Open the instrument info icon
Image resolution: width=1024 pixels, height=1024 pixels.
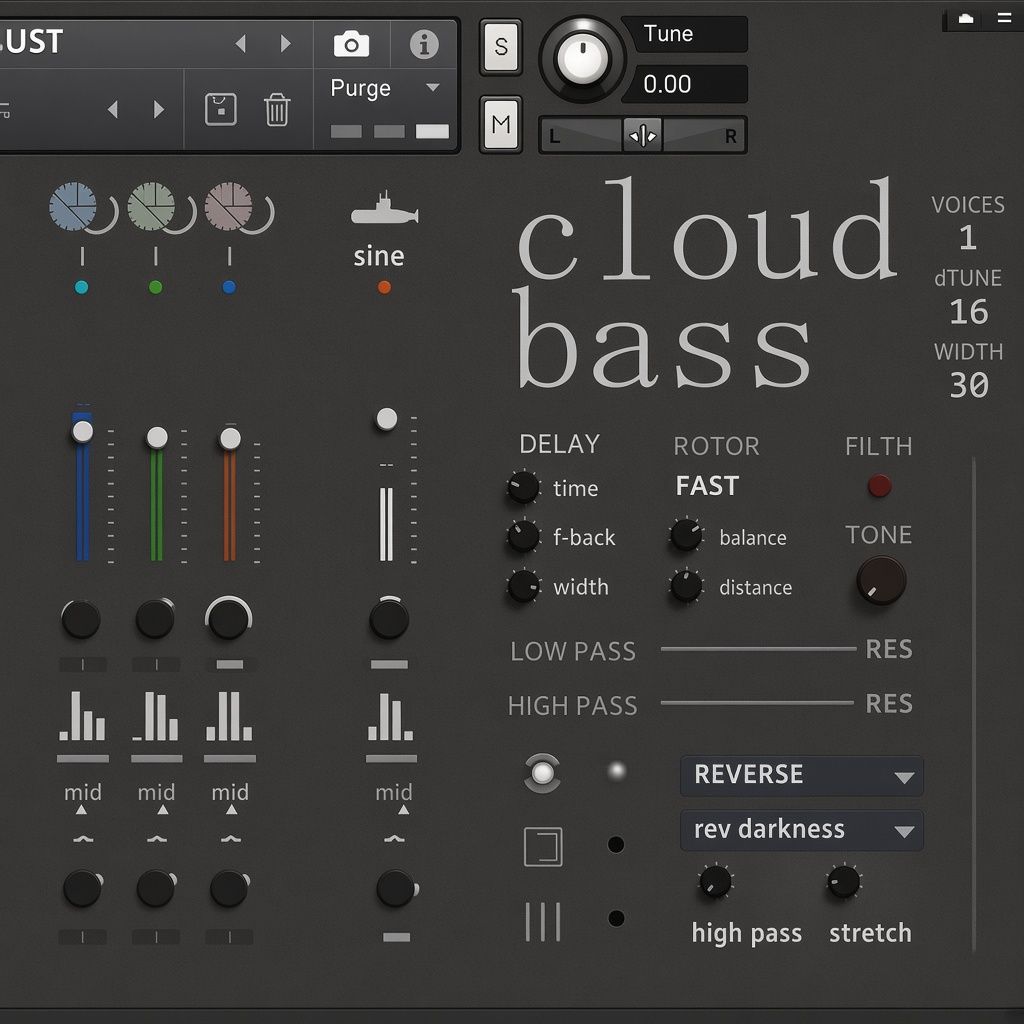pyautogui.click(x=424, y=44)
